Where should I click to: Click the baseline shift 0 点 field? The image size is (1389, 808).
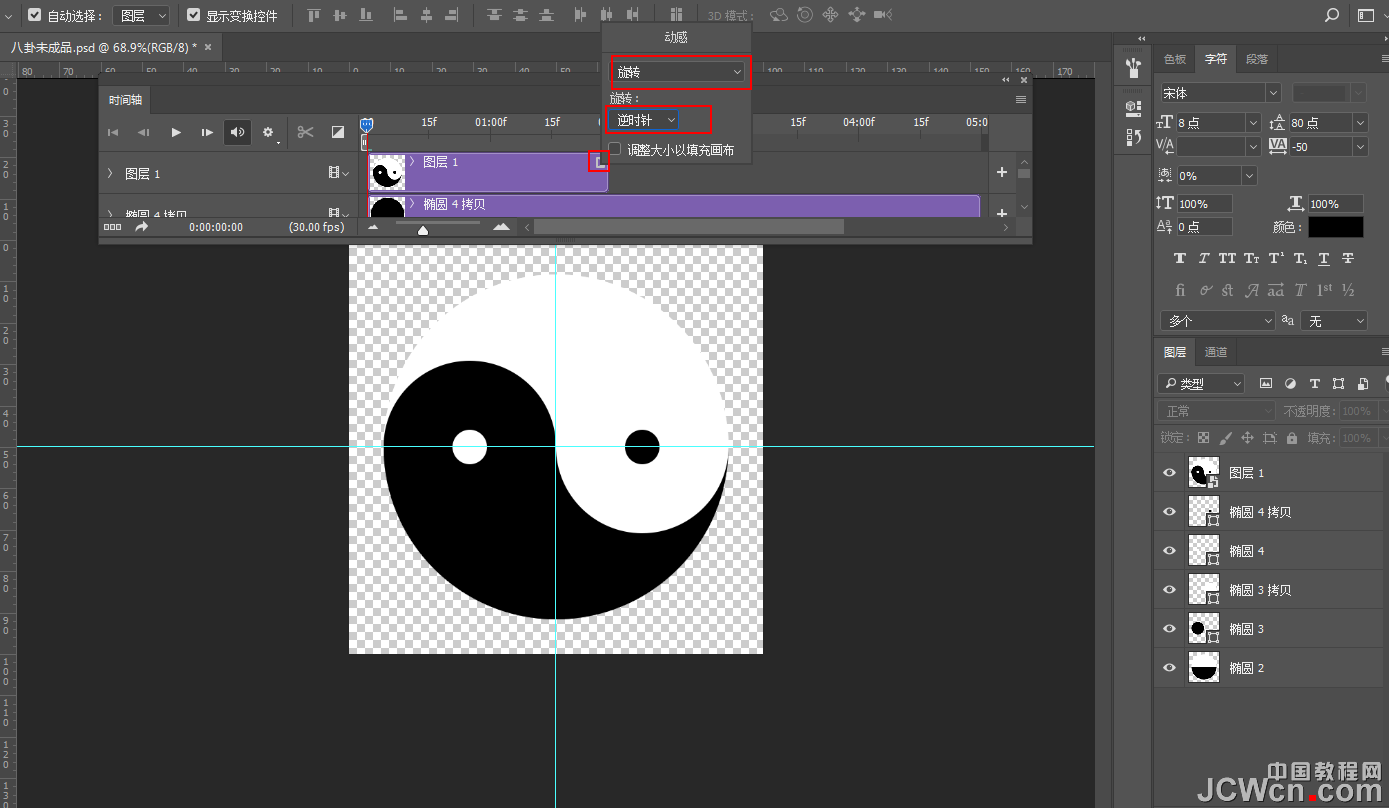pos(1204,227)
